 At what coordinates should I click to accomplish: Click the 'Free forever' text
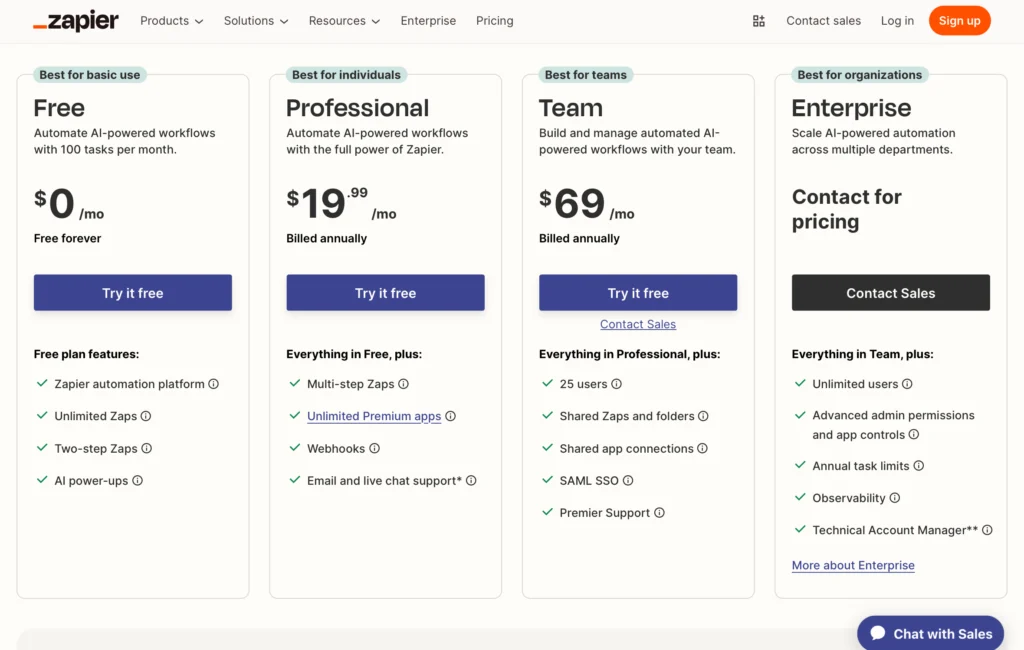[x=67, y=238]
